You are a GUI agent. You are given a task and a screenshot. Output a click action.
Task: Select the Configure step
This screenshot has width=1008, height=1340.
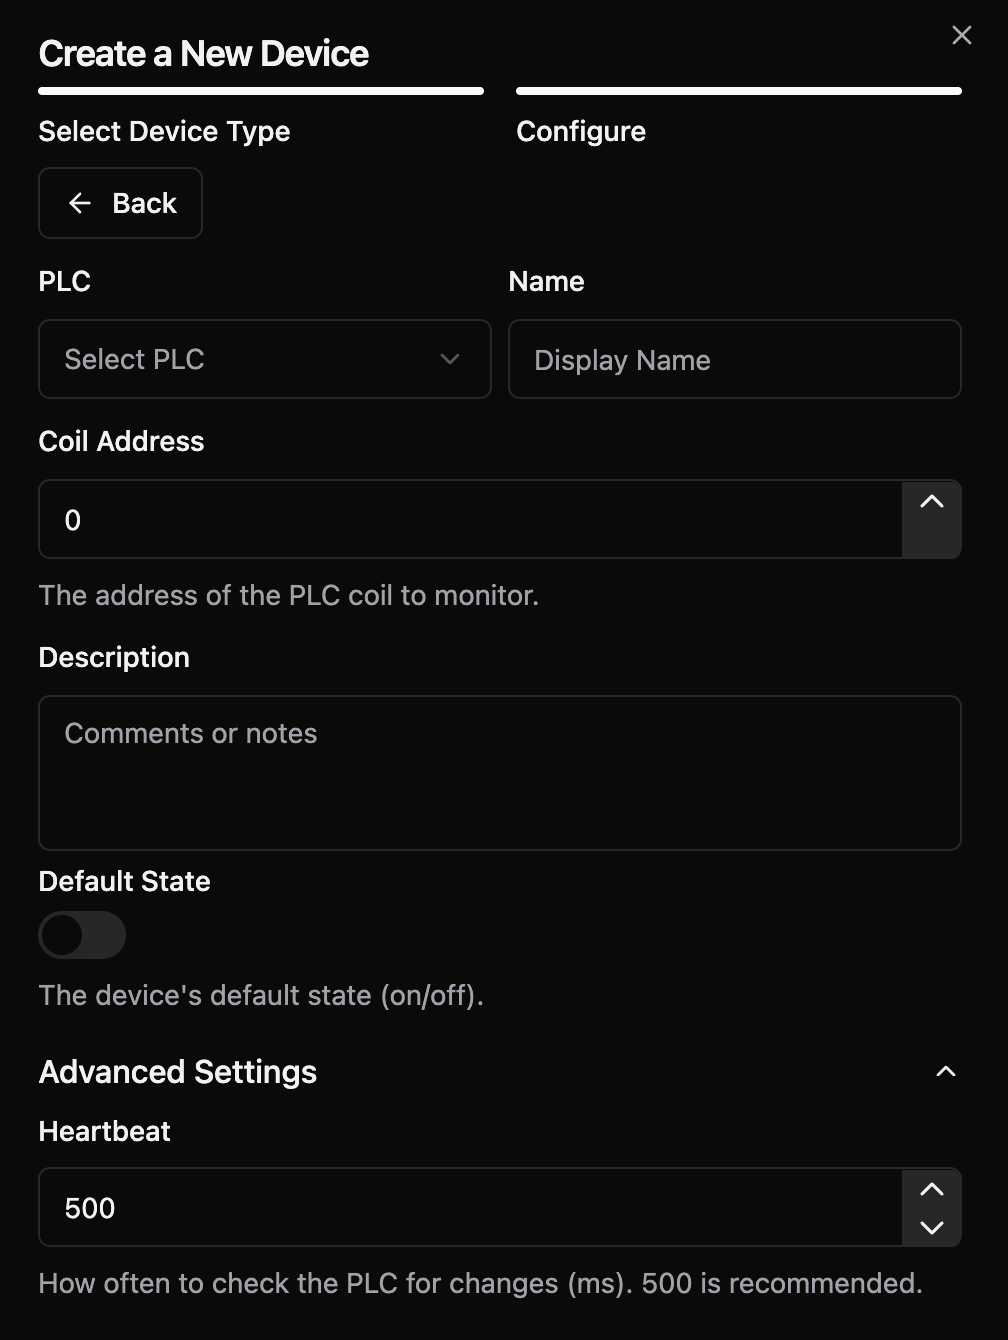click(581, 131)
